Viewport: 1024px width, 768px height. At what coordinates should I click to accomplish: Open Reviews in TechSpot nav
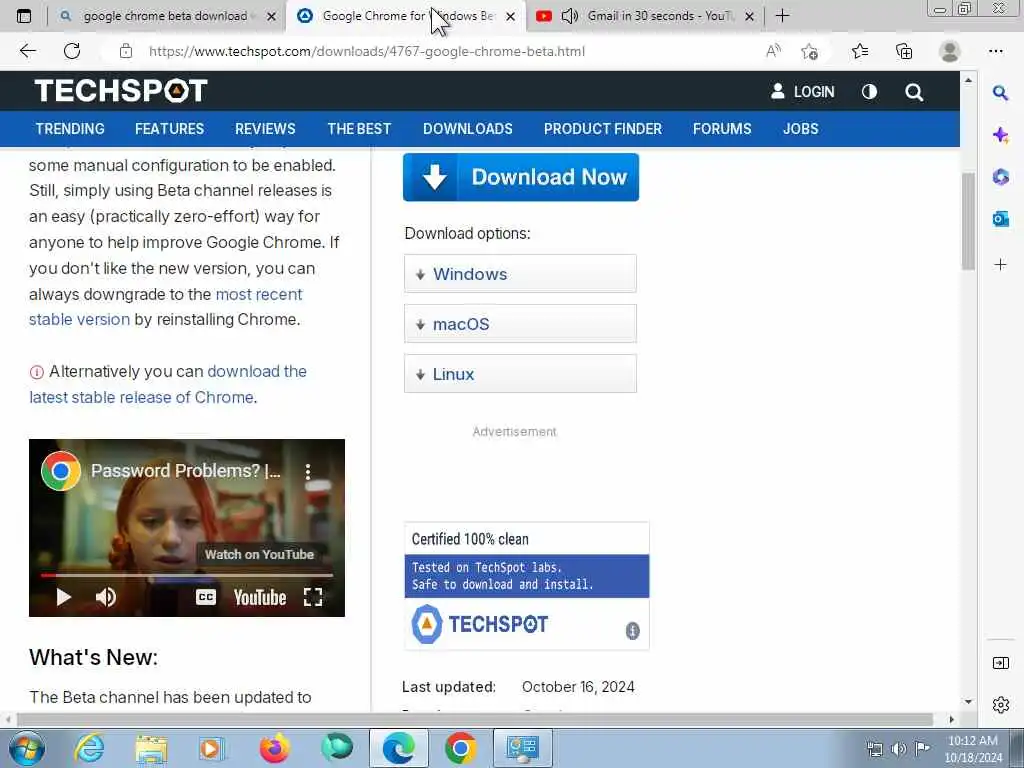point(265,129)
